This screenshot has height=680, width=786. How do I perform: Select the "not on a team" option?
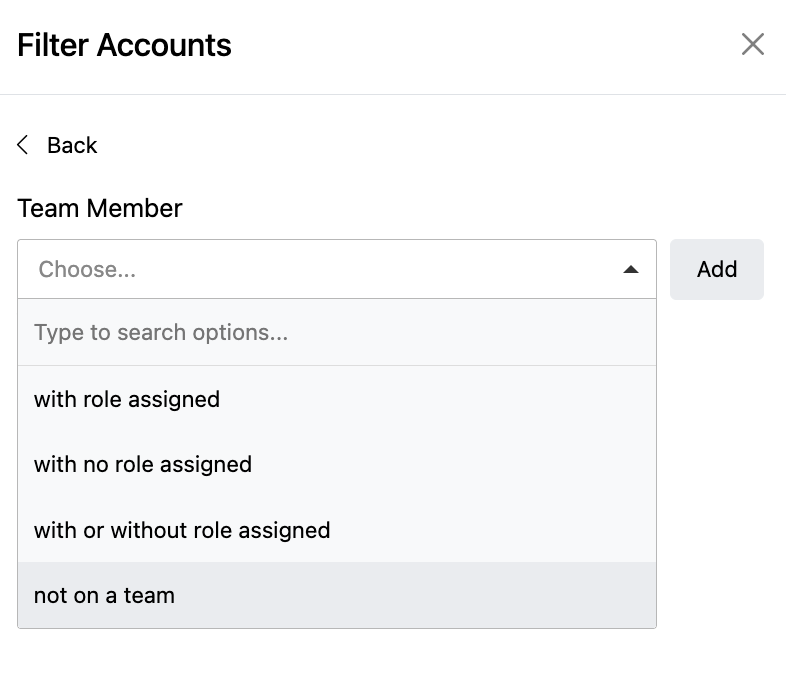[104, 595]
